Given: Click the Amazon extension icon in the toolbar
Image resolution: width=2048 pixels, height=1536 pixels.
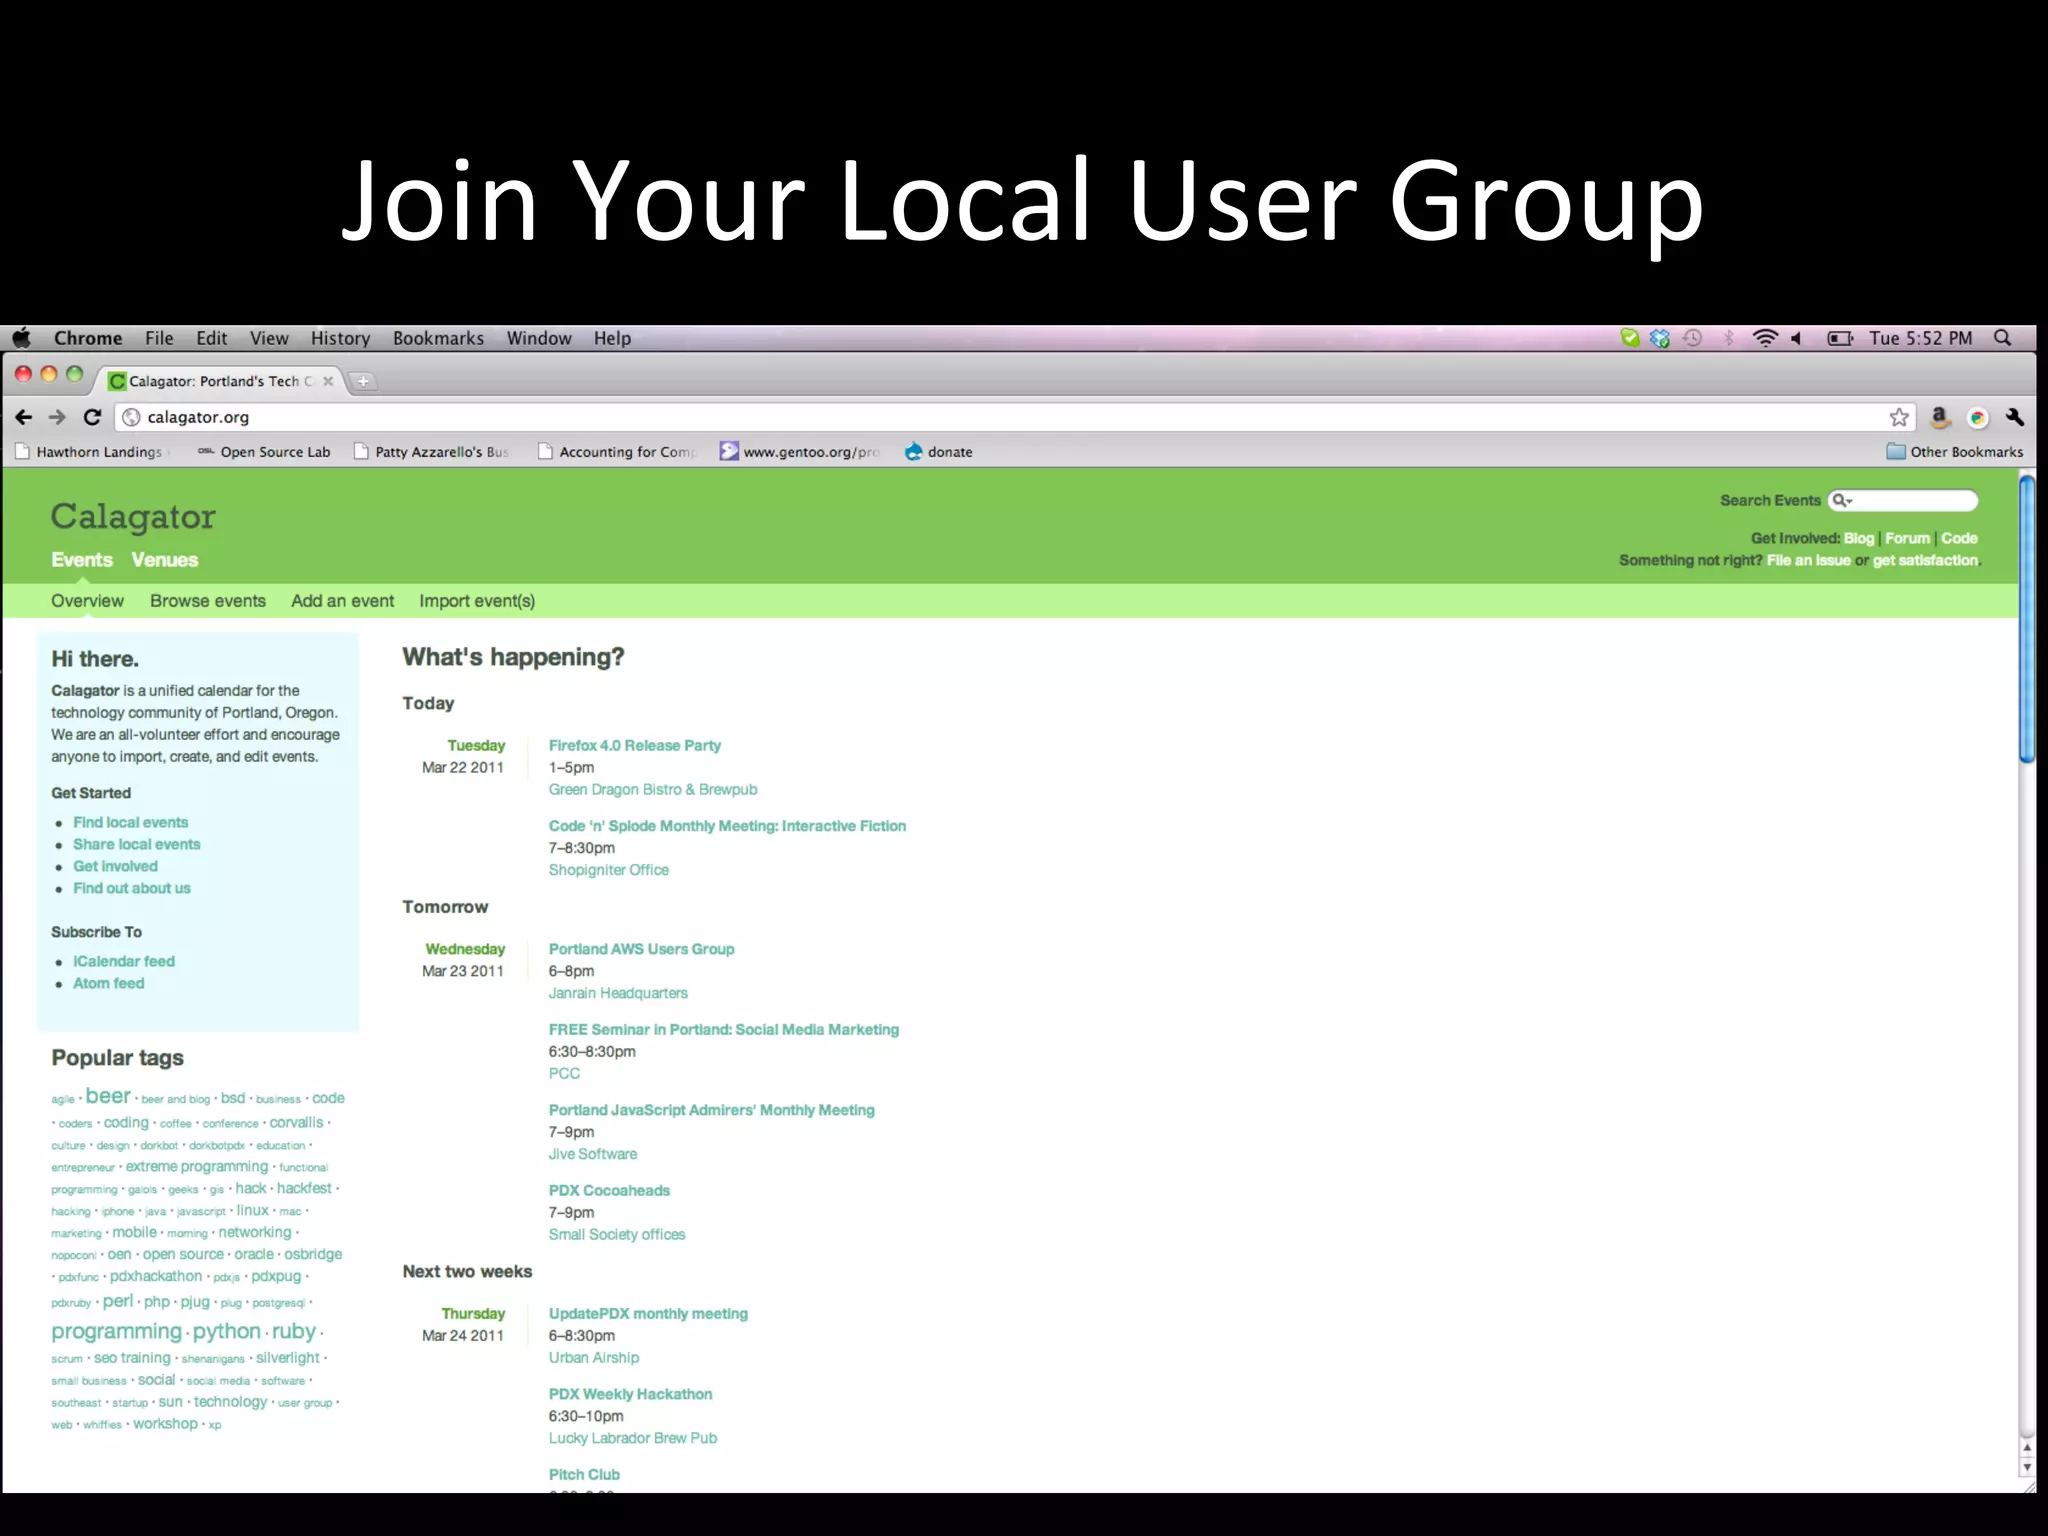Looking at the screenshot, I should (1939, 417).
